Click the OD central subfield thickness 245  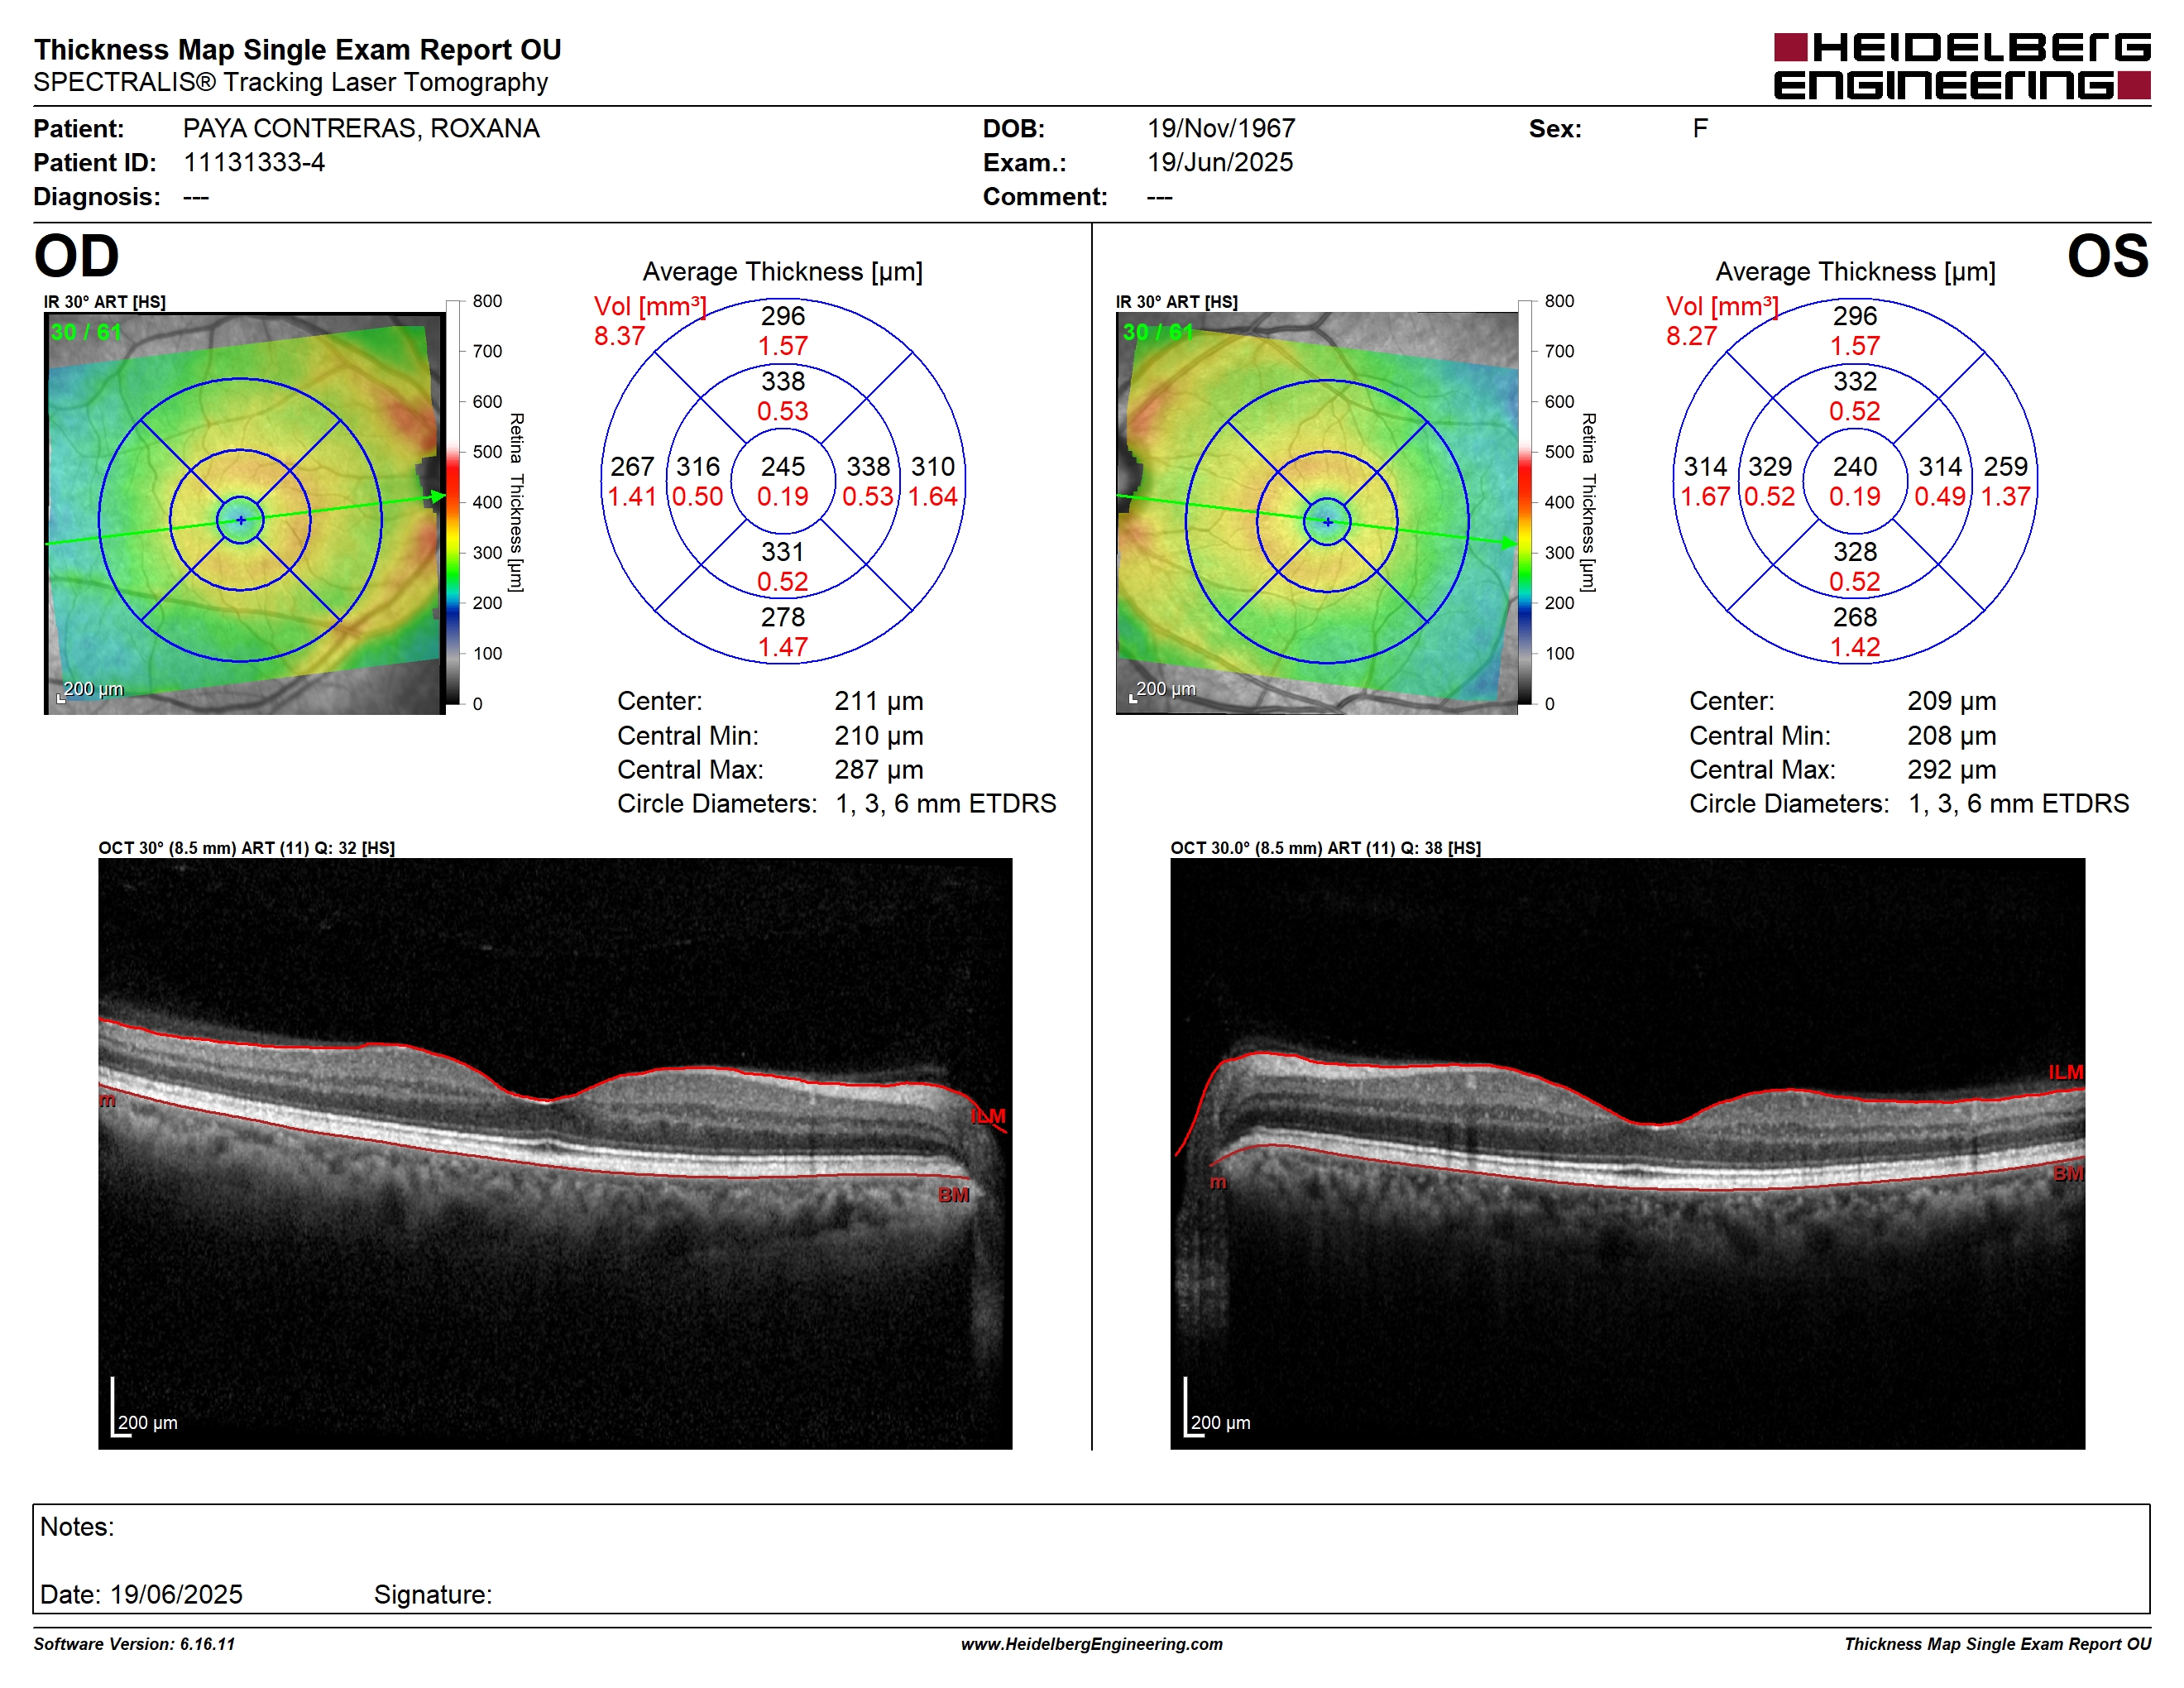tap(783, 466)
